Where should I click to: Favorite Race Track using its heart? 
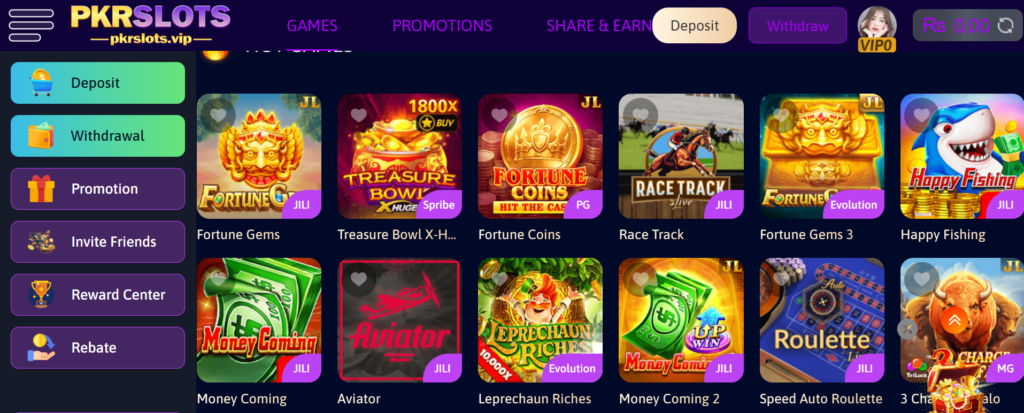point(640,116)
